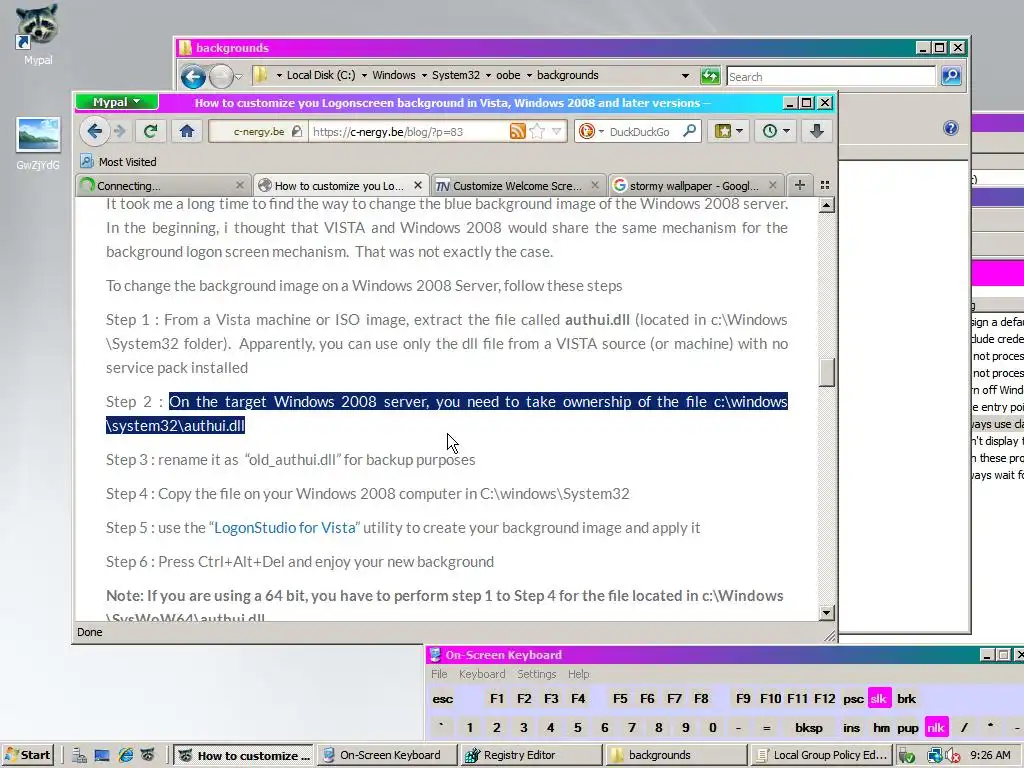Toggle scroll lock slk key

click(x=879, y=699)
